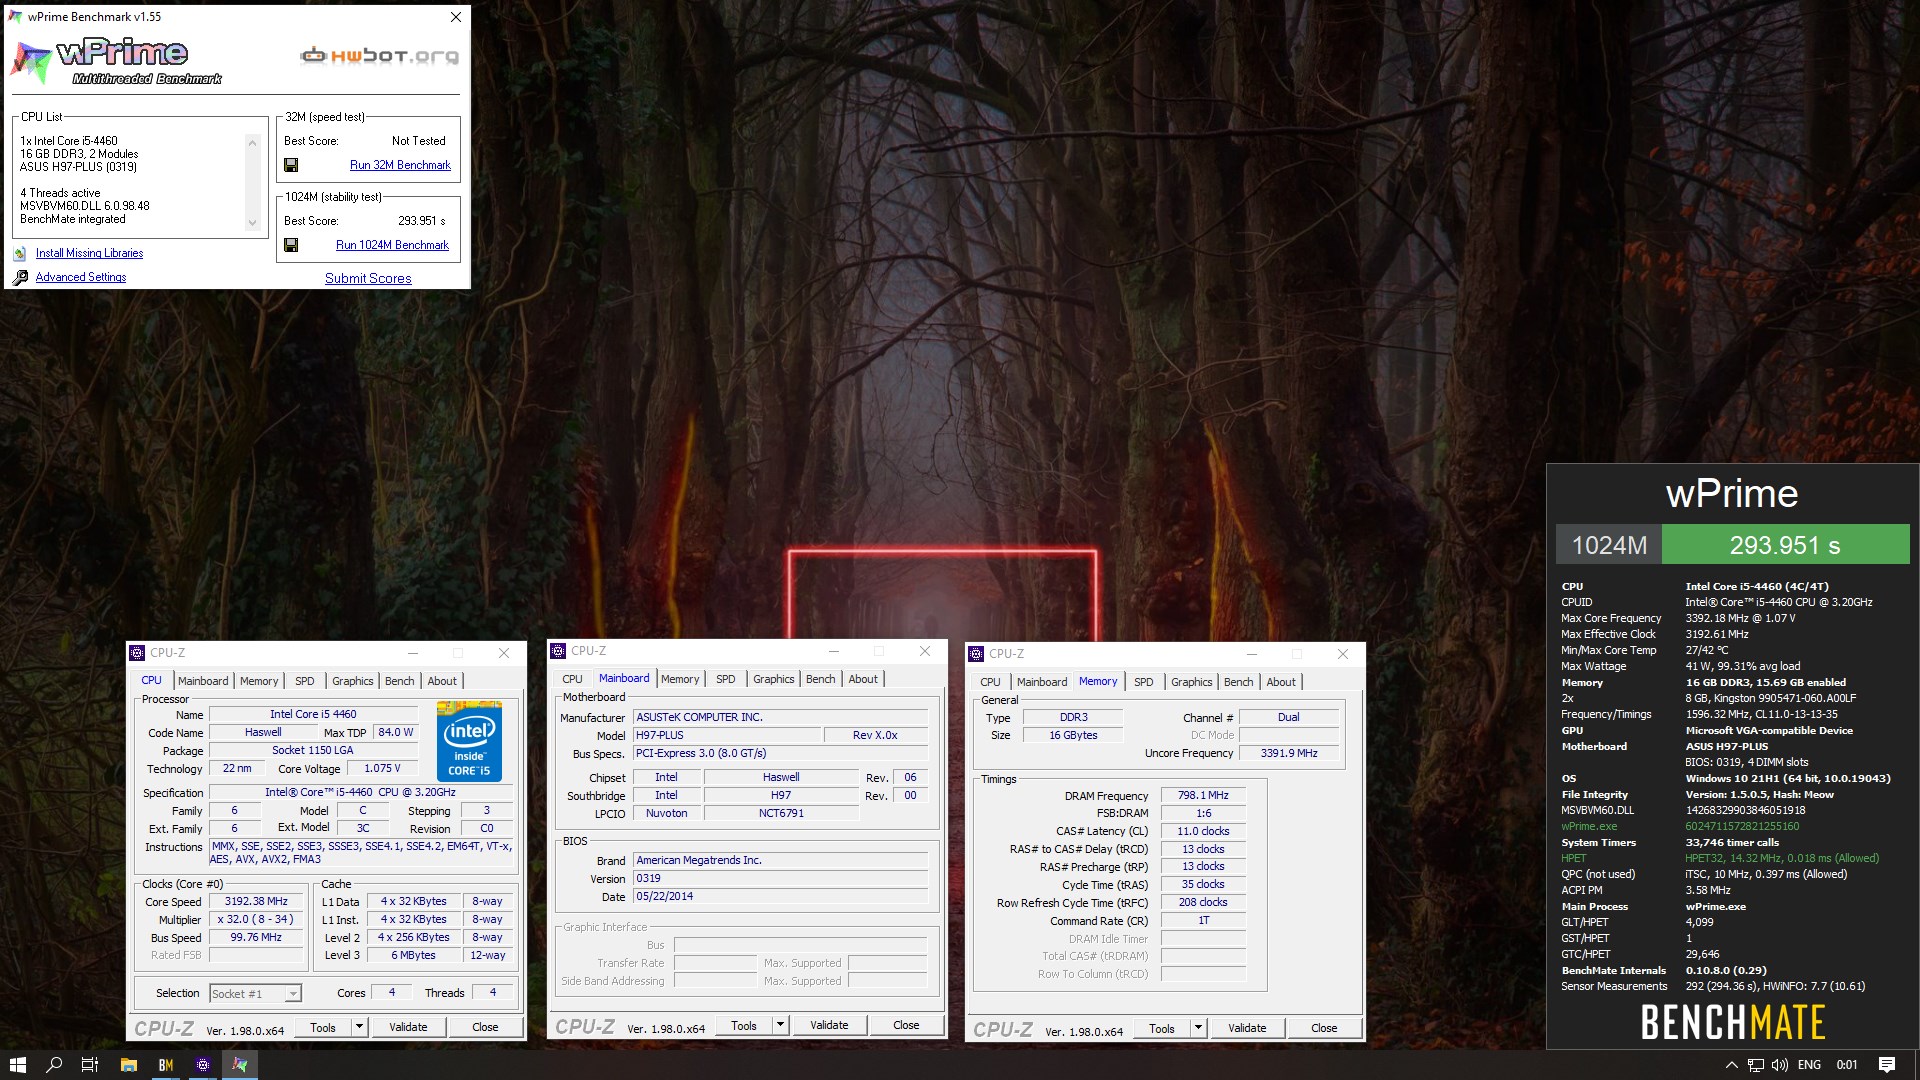Click the title icon of the right CPU-Z window
The height and width of the screenshot is (1080, 1920).
pos(976,654)
